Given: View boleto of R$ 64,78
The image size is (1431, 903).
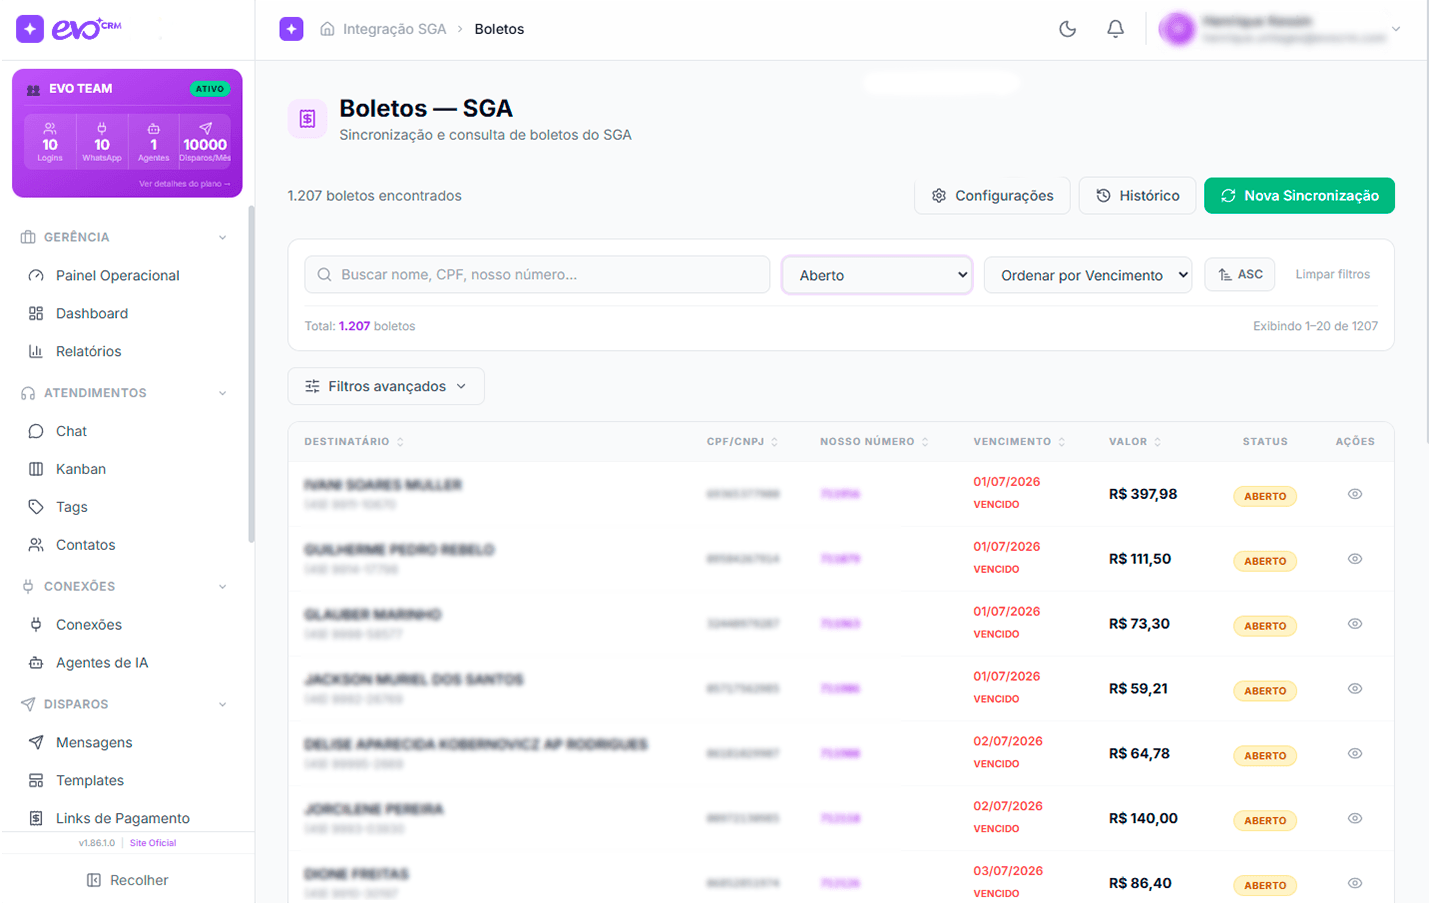Looking at the screenshot, I should click(x=1355, y=754).
